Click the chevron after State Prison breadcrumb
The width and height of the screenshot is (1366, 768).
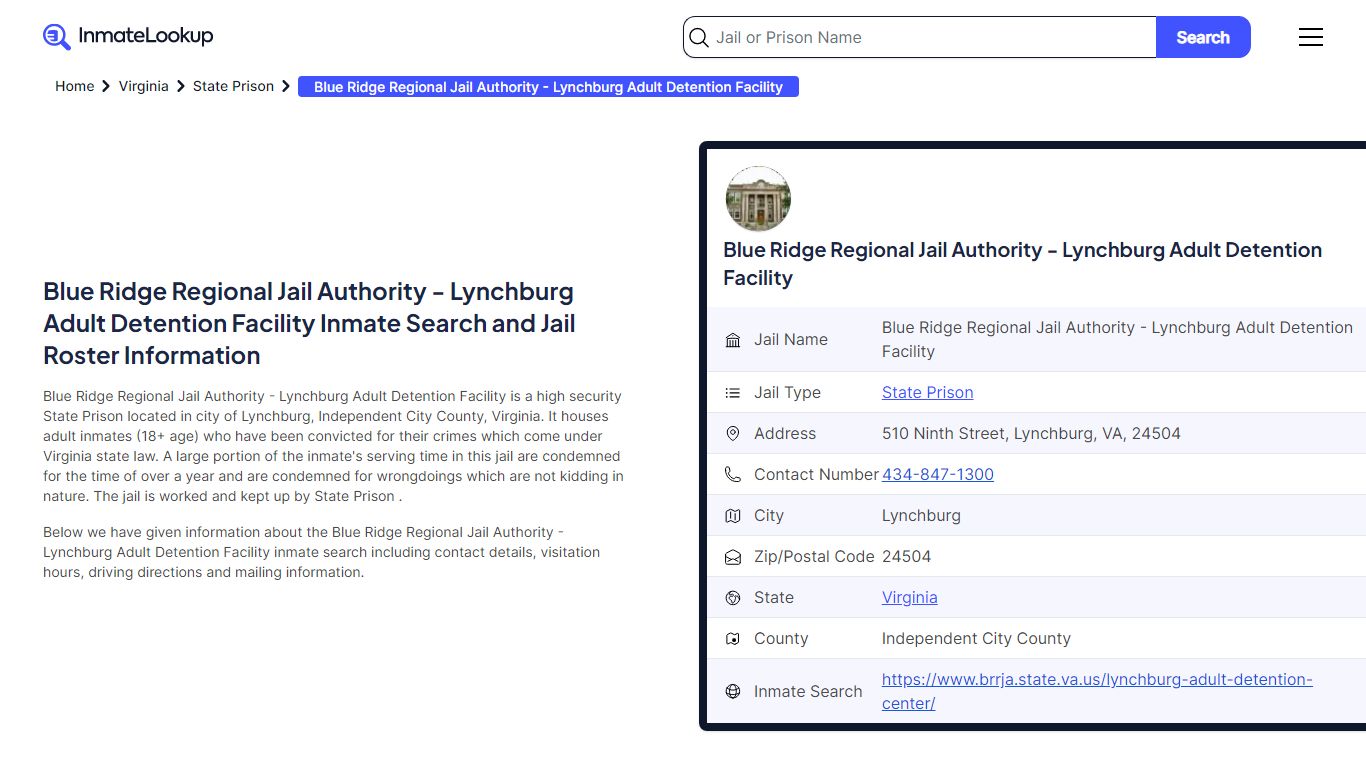pos(286,87)
